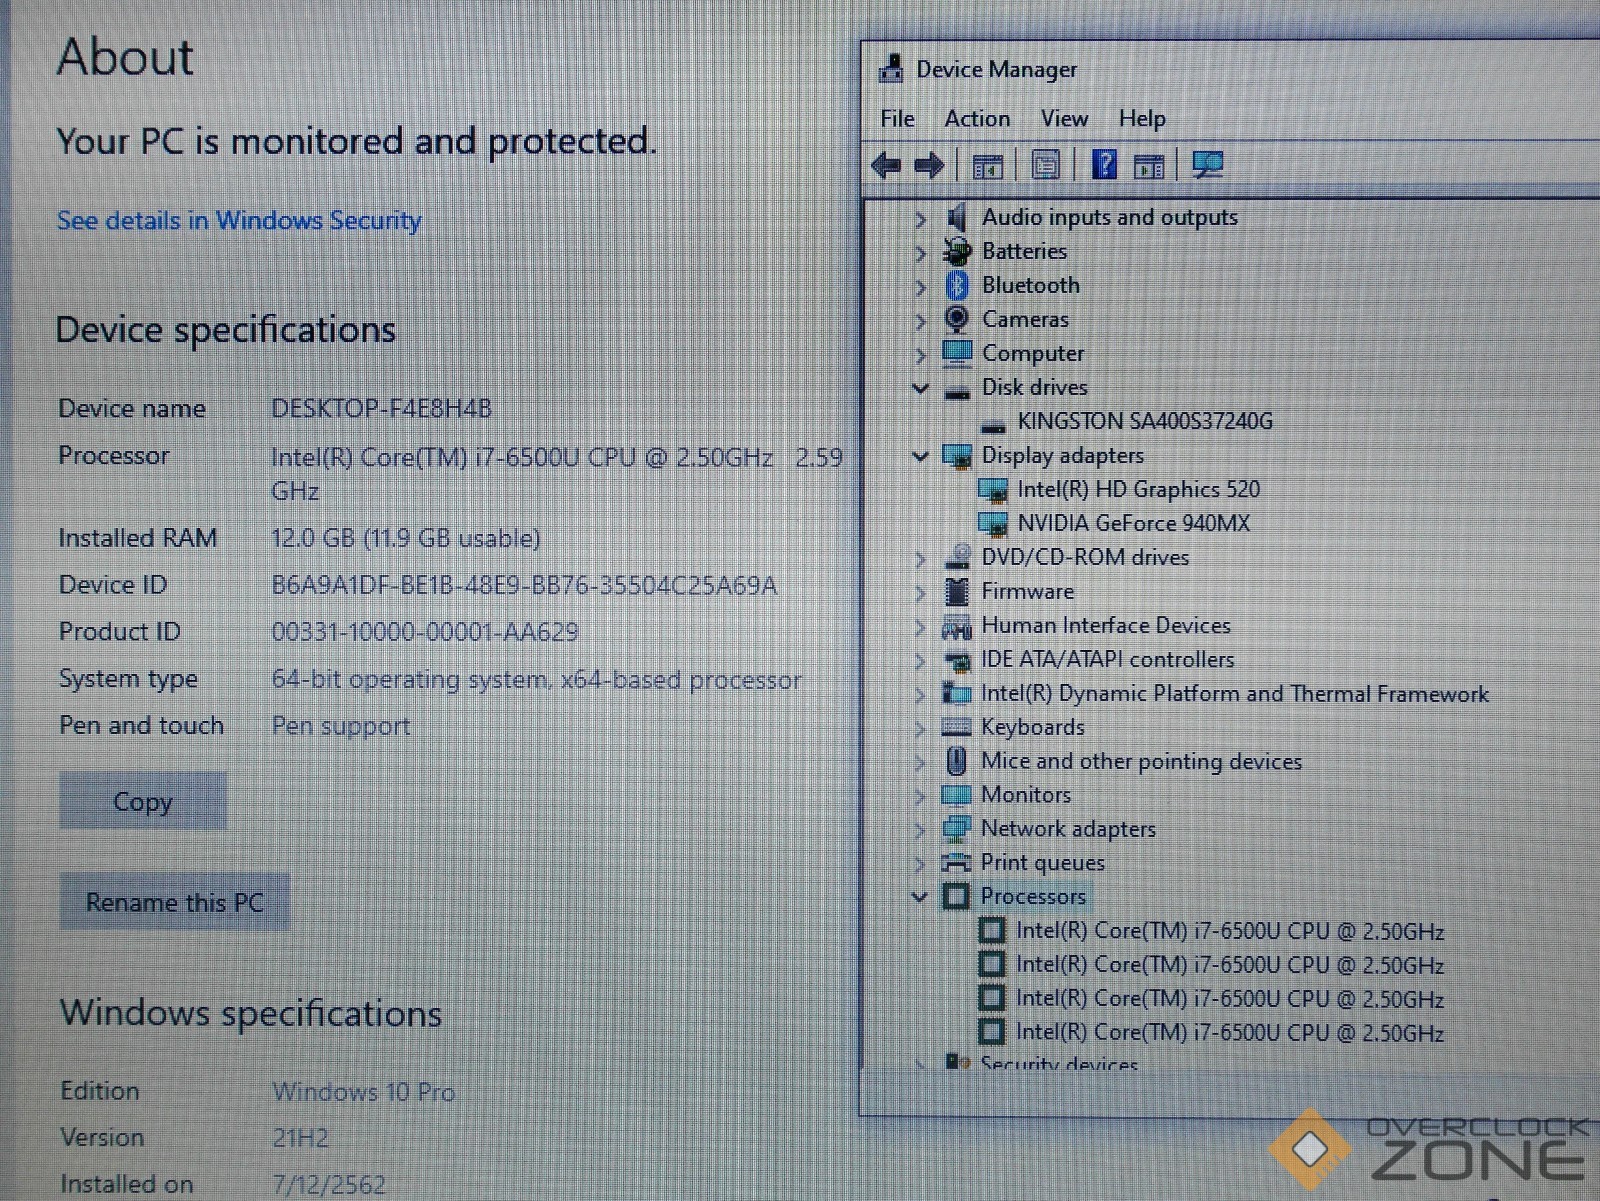Click the Cameras category icon
Screen dimensions: 1600x1201
957,319
